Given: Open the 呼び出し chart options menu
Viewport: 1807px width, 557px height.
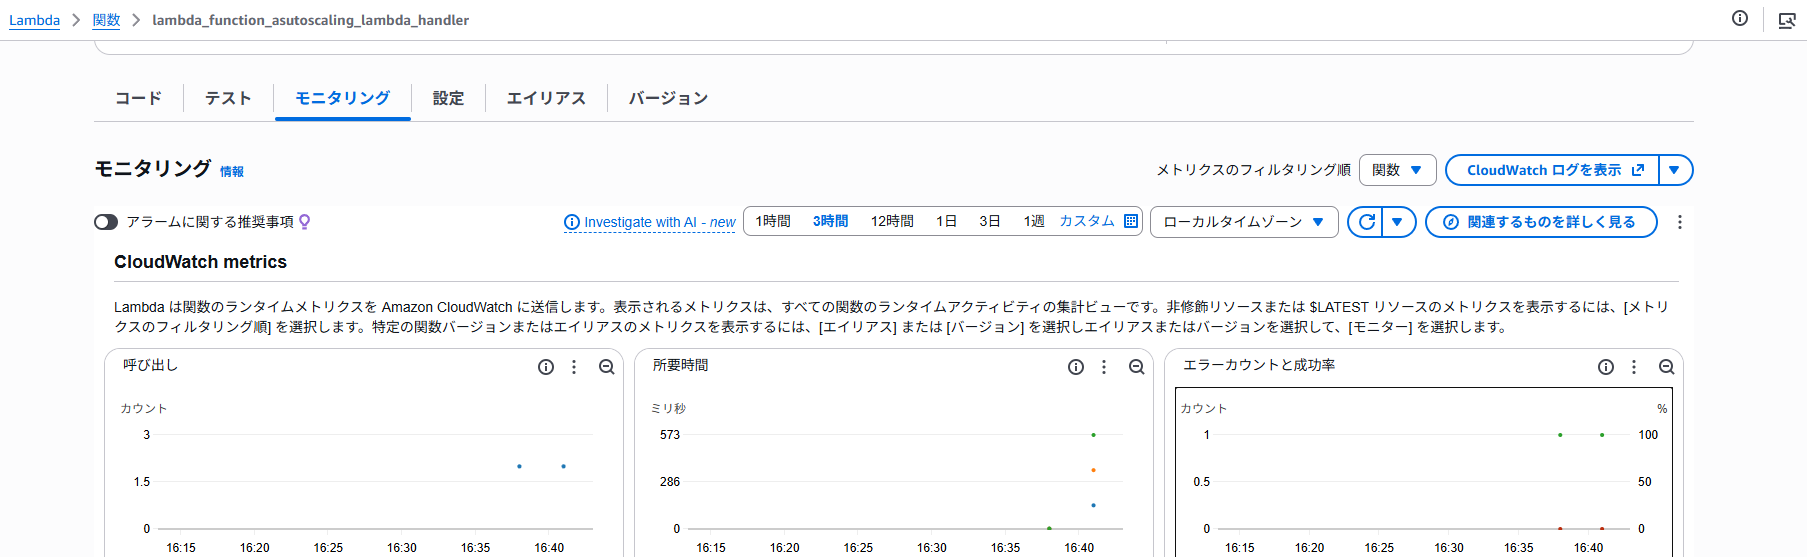Looking at the screenshot, I should pyautogui.click(x=574, y=367).
